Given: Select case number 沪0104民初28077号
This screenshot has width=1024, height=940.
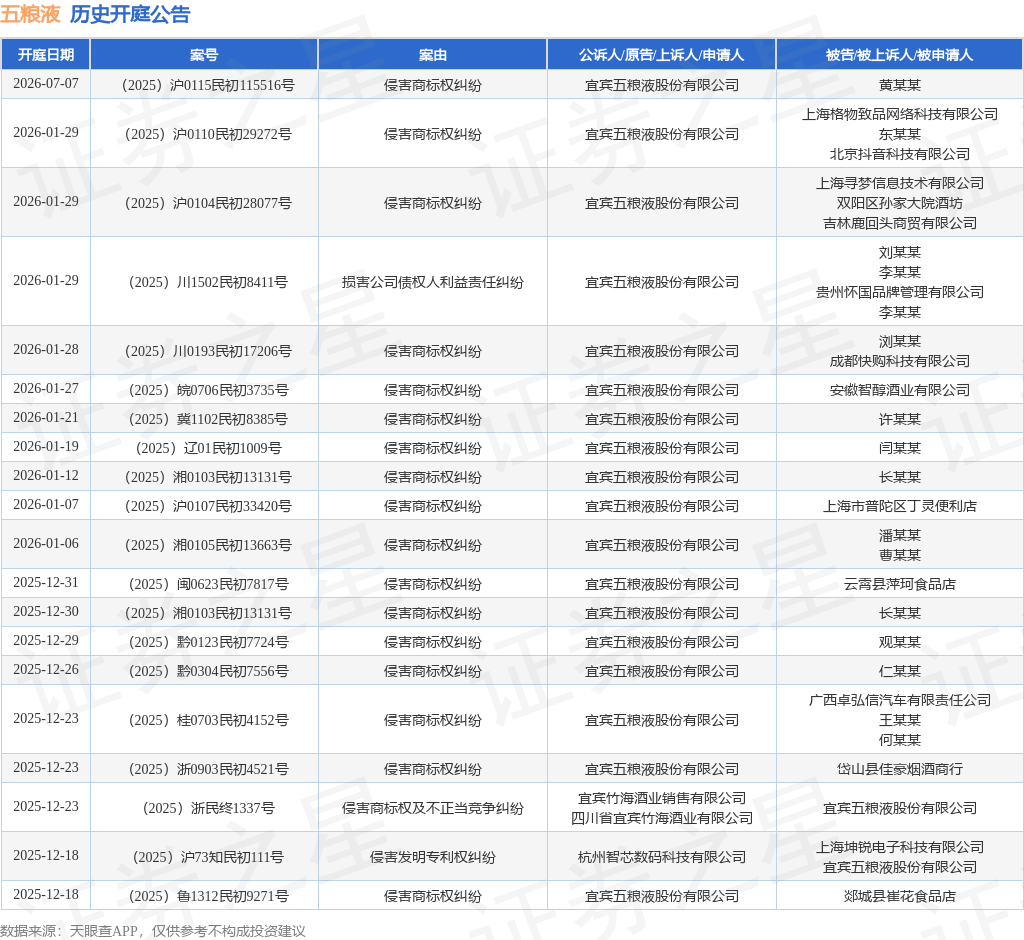Looking at the screenshot, I should [x=208, y=203].
